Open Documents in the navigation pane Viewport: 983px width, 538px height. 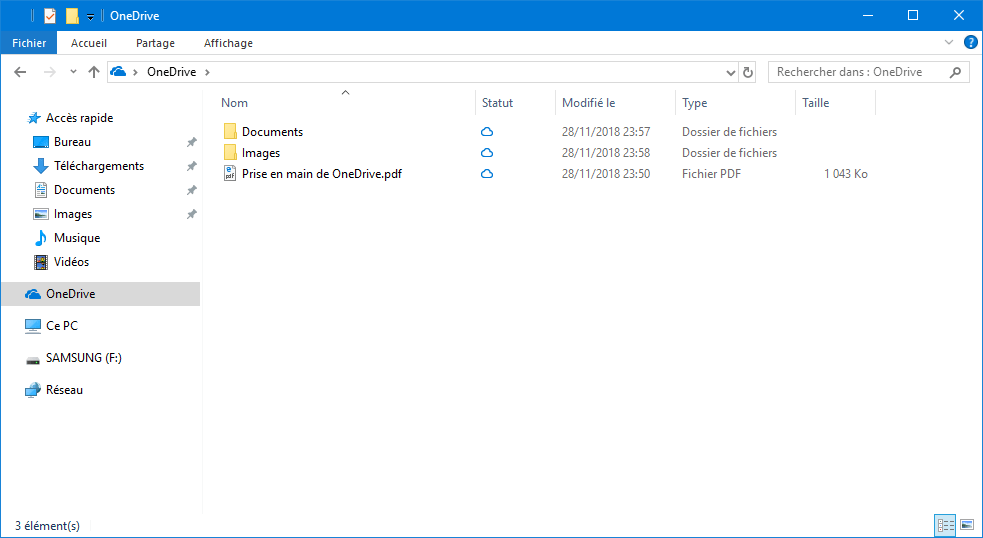click(84, 189)
